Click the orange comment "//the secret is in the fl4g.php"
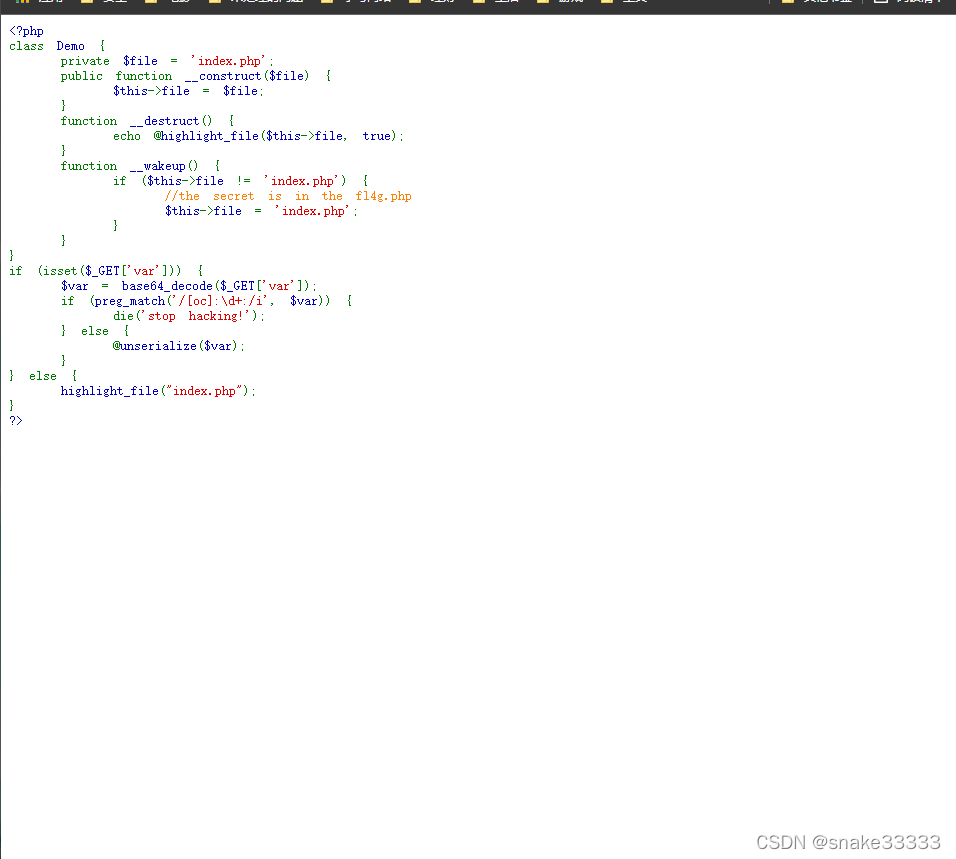The image size is (956, 859). [288, 196]
